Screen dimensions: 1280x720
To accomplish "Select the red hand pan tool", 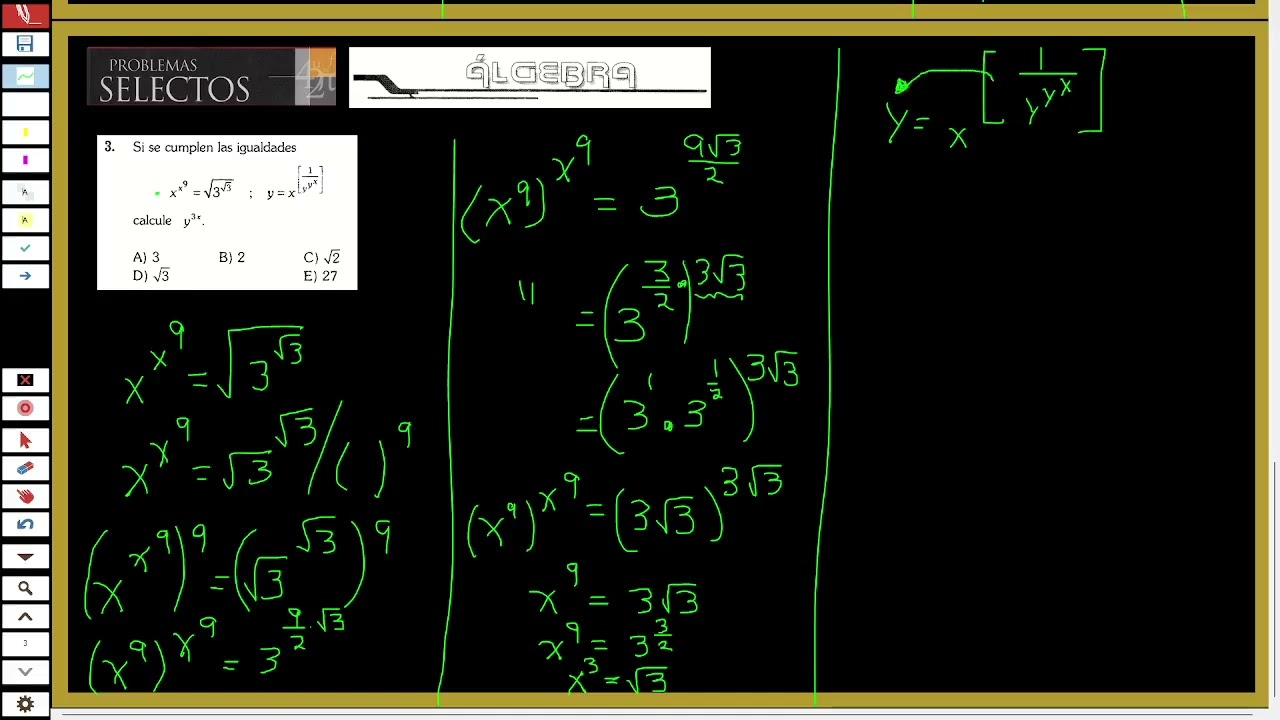I will (x=25, y=496).
